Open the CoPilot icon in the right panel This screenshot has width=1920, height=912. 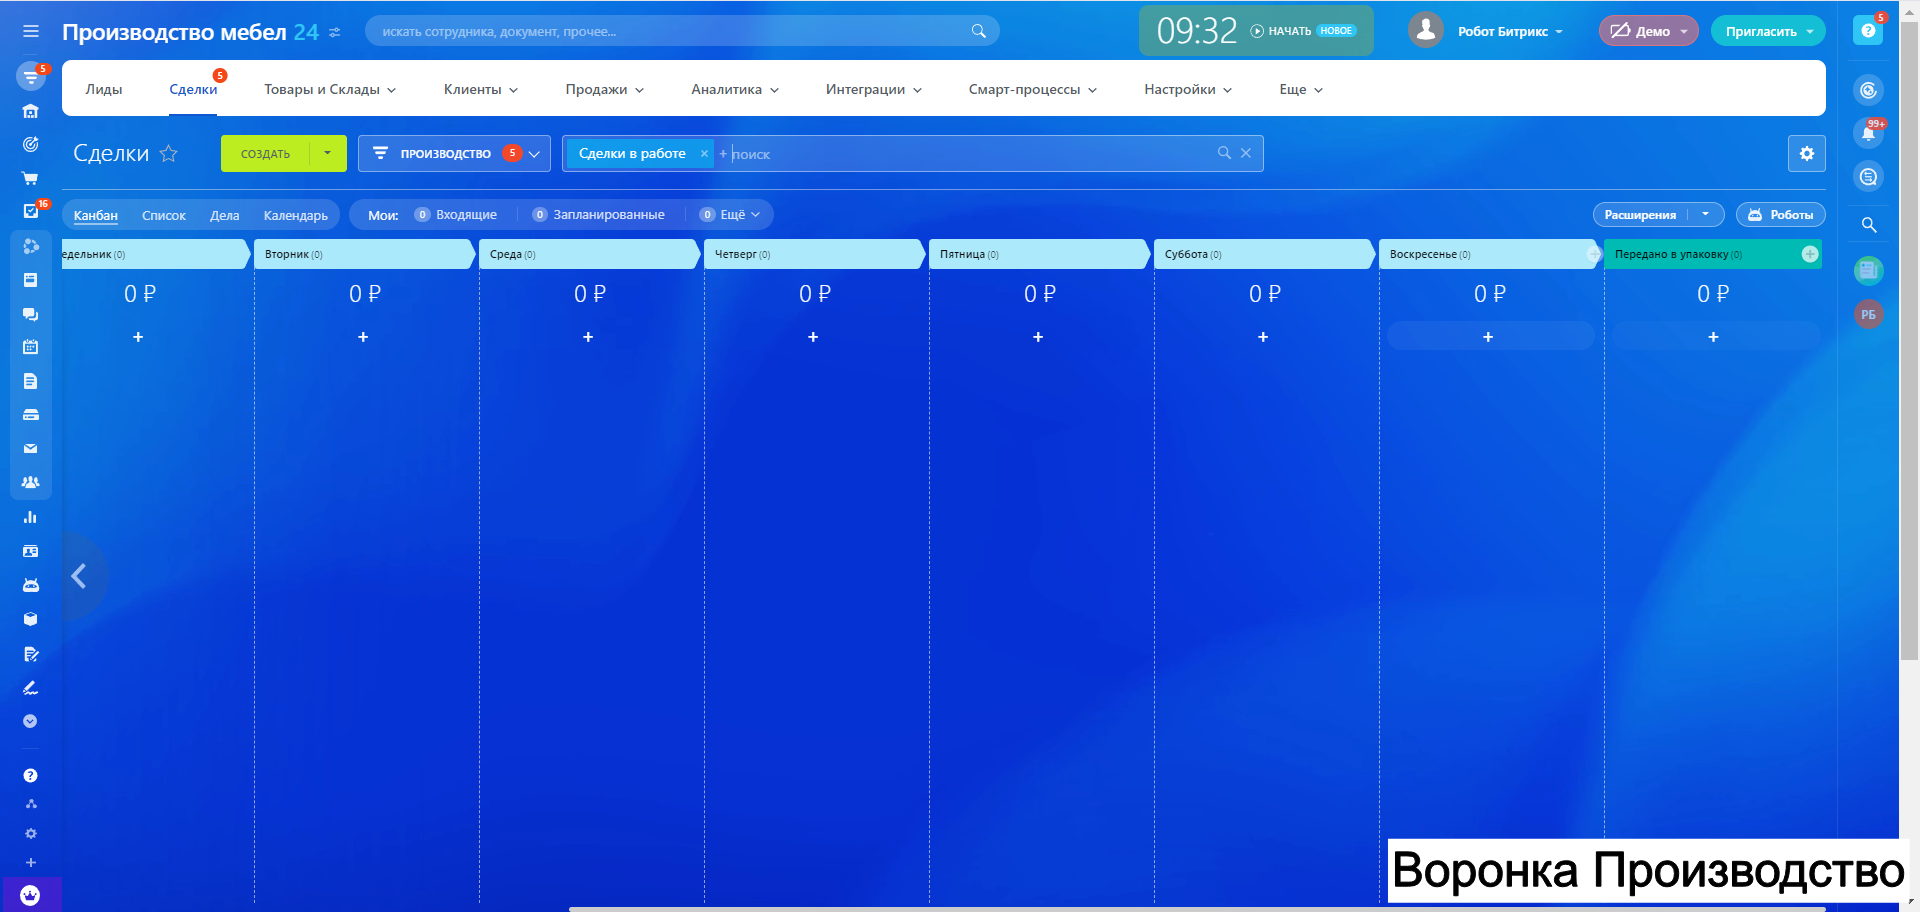[1868, 90]
